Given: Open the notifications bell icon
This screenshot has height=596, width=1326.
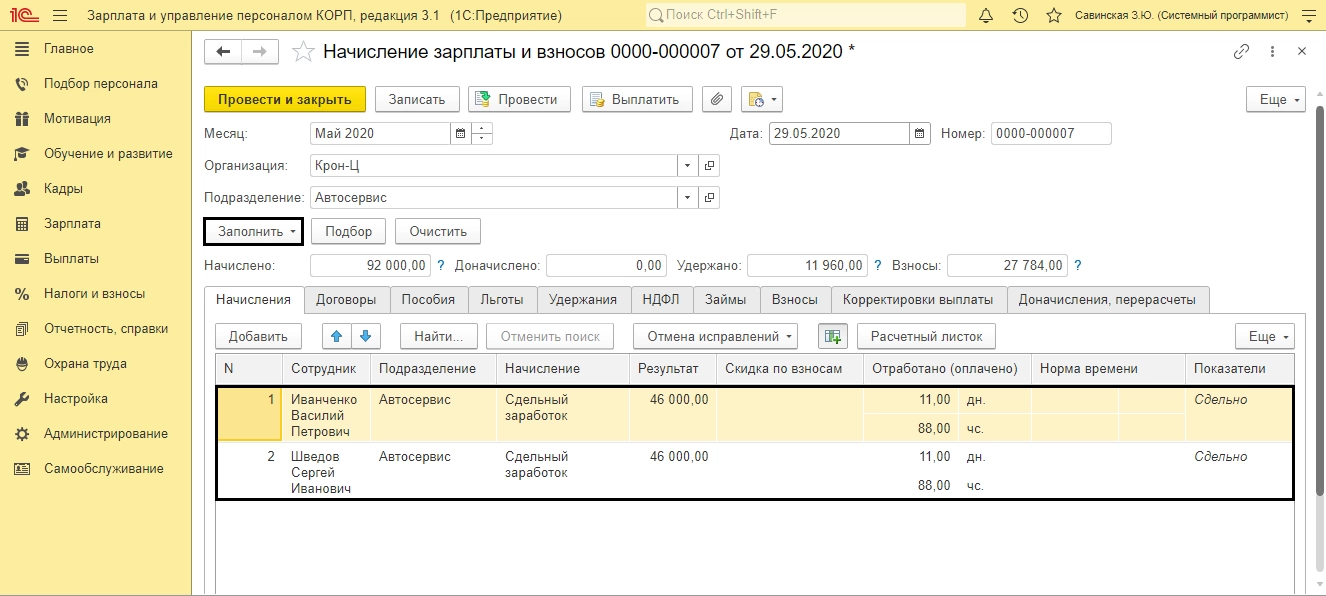Looking at the screenshot, I should point(986,16).
